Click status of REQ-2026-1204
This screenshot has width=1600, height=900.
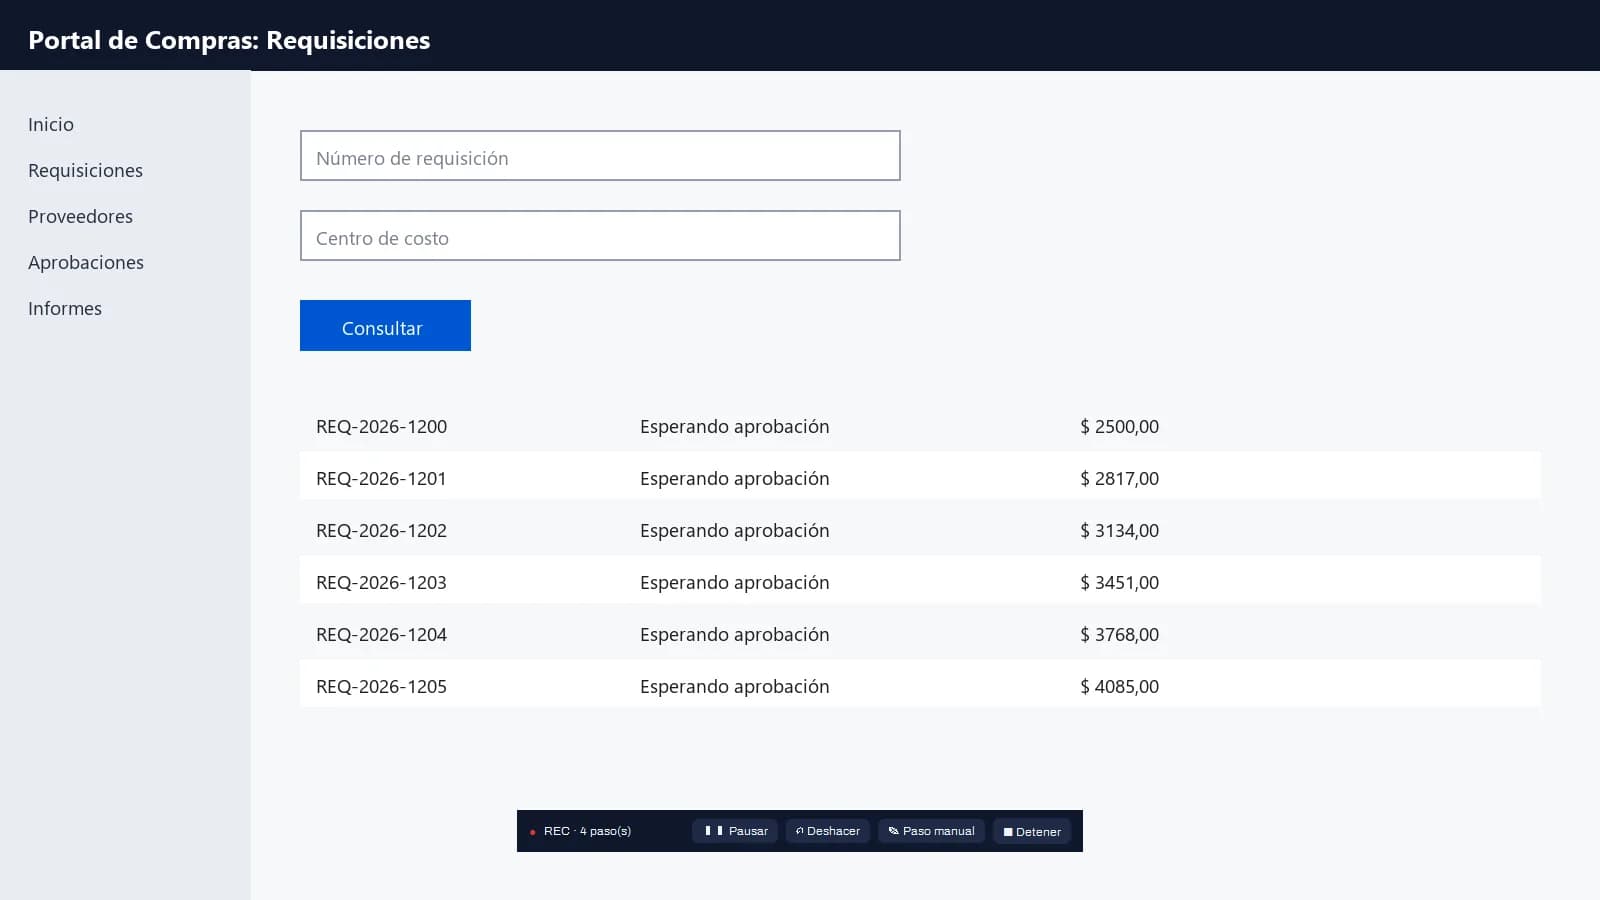pos(735,634)
